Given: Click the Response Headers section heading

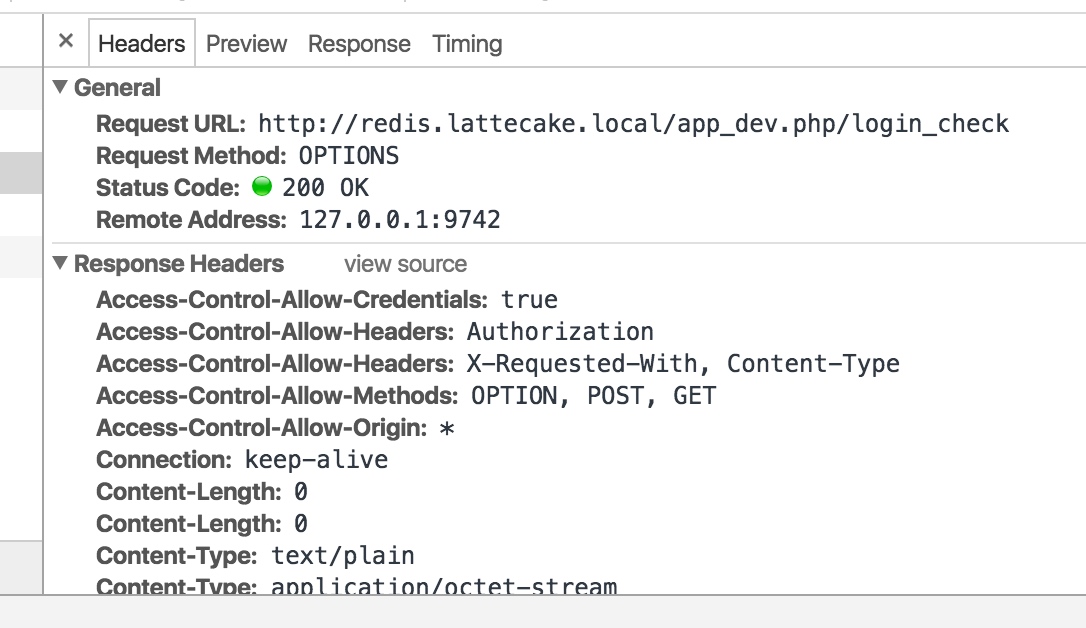Looking at the screenshot, I should [179, 264].
